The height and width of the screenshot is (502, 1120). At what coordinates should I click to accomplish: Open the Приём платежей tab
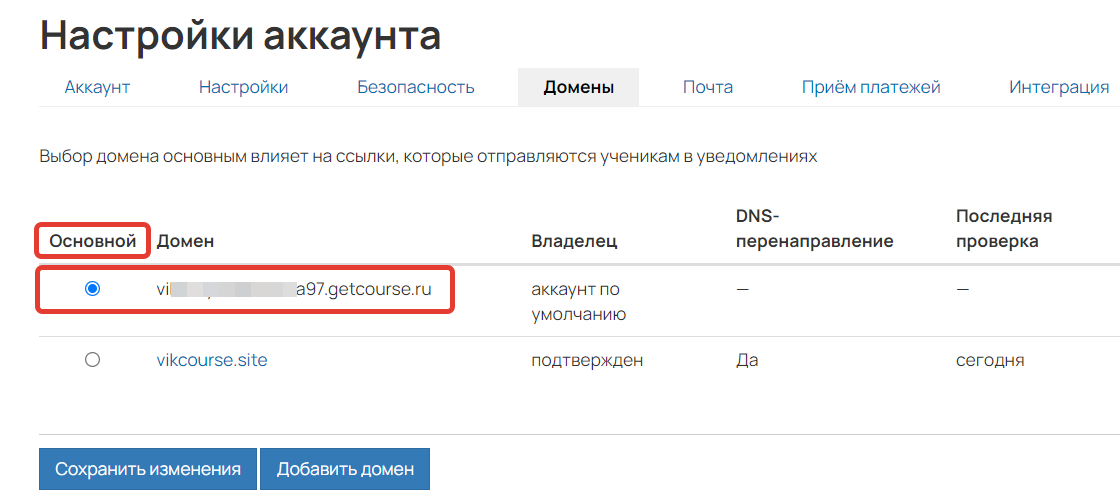point(871,88)
